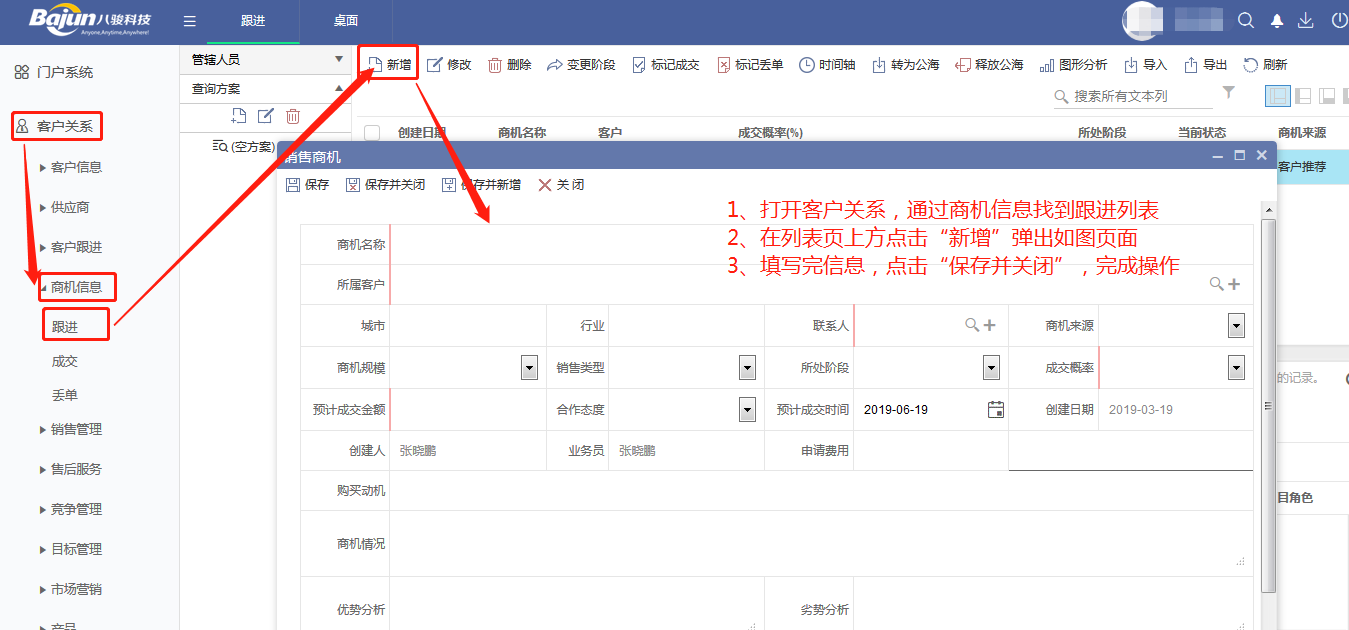Open the 销售类型 dropdown
1349x630 pixels.
coord(747,367)
